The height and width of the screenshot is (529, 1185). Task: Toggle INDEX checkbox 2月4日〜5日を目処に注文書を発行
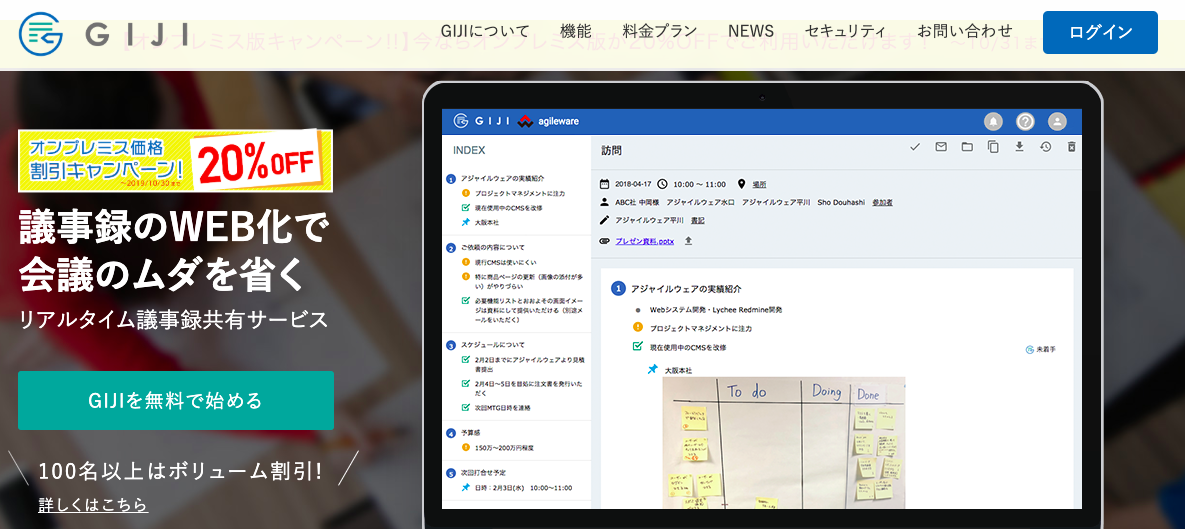(466, 384)
